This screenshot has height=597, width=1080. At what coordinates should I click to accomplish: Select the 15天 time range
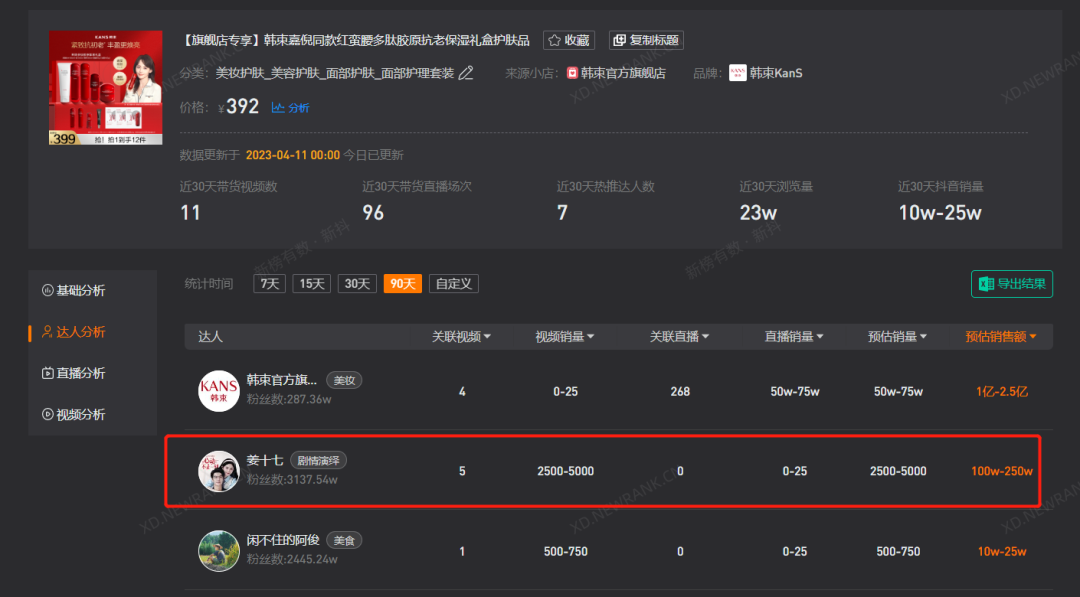[x=311, y=284]
